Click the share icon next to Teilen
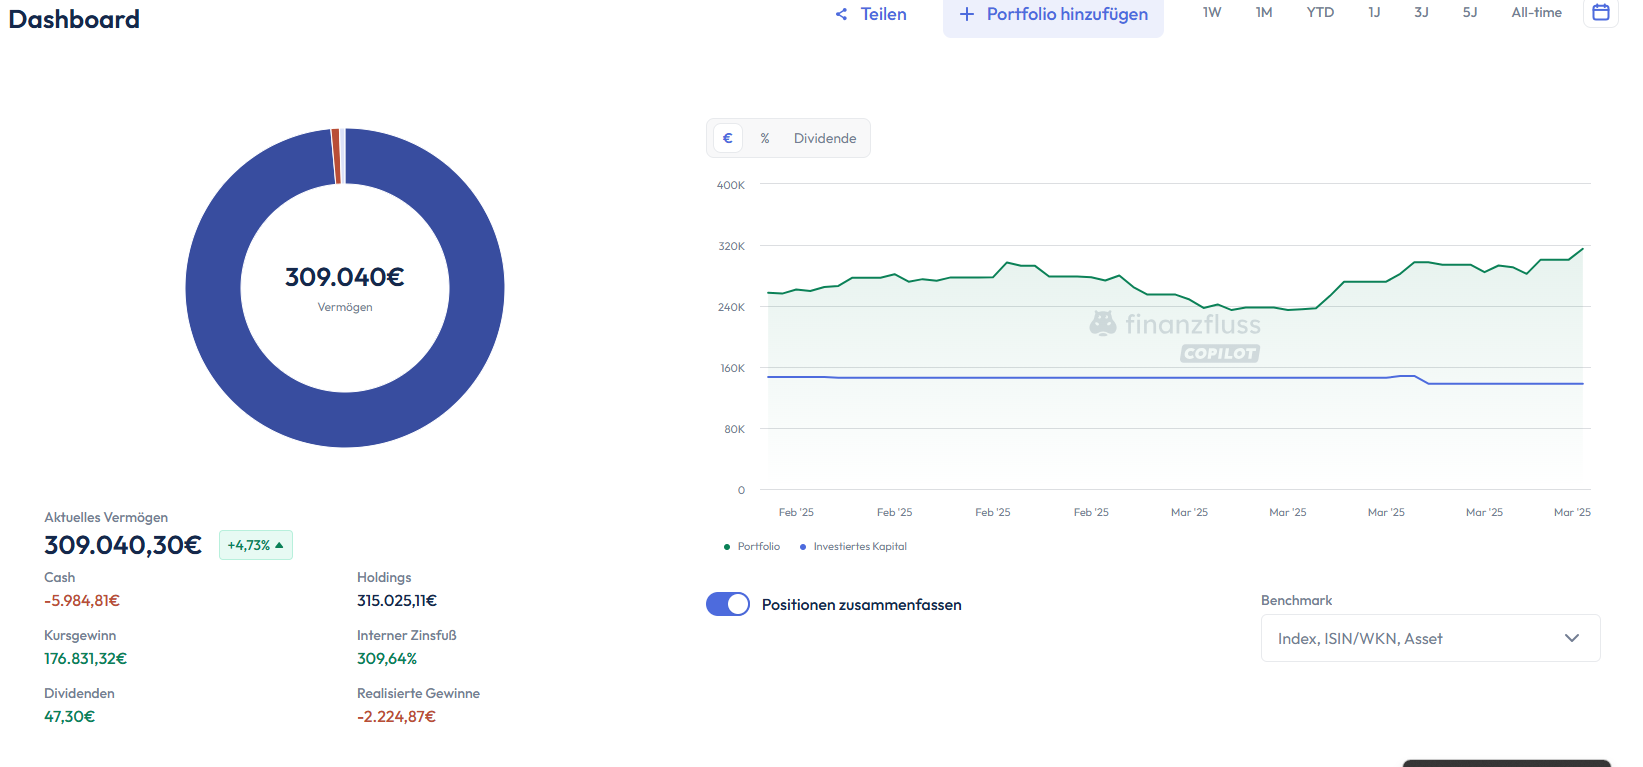Viewport: 1643px width, 767px height. pyautogui.click(x=841, y=14)
